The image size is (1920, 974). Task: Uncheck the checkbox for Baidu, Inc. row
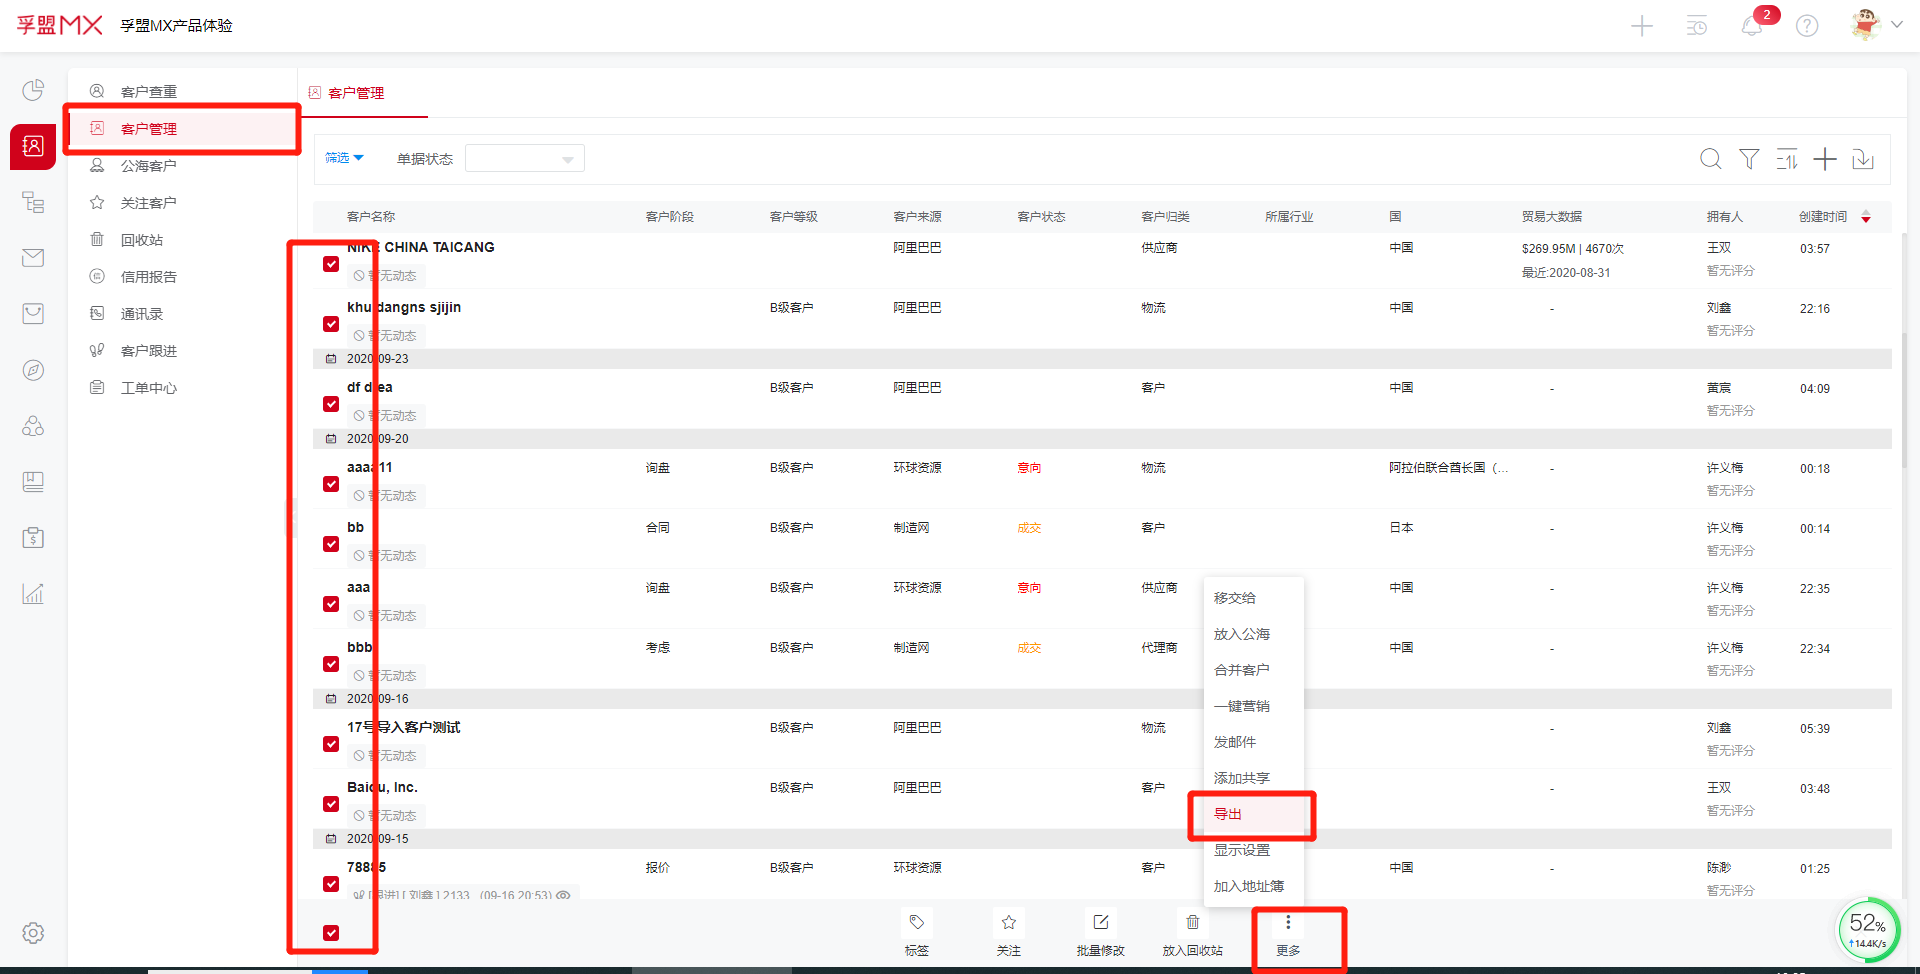tap(331, 804)
